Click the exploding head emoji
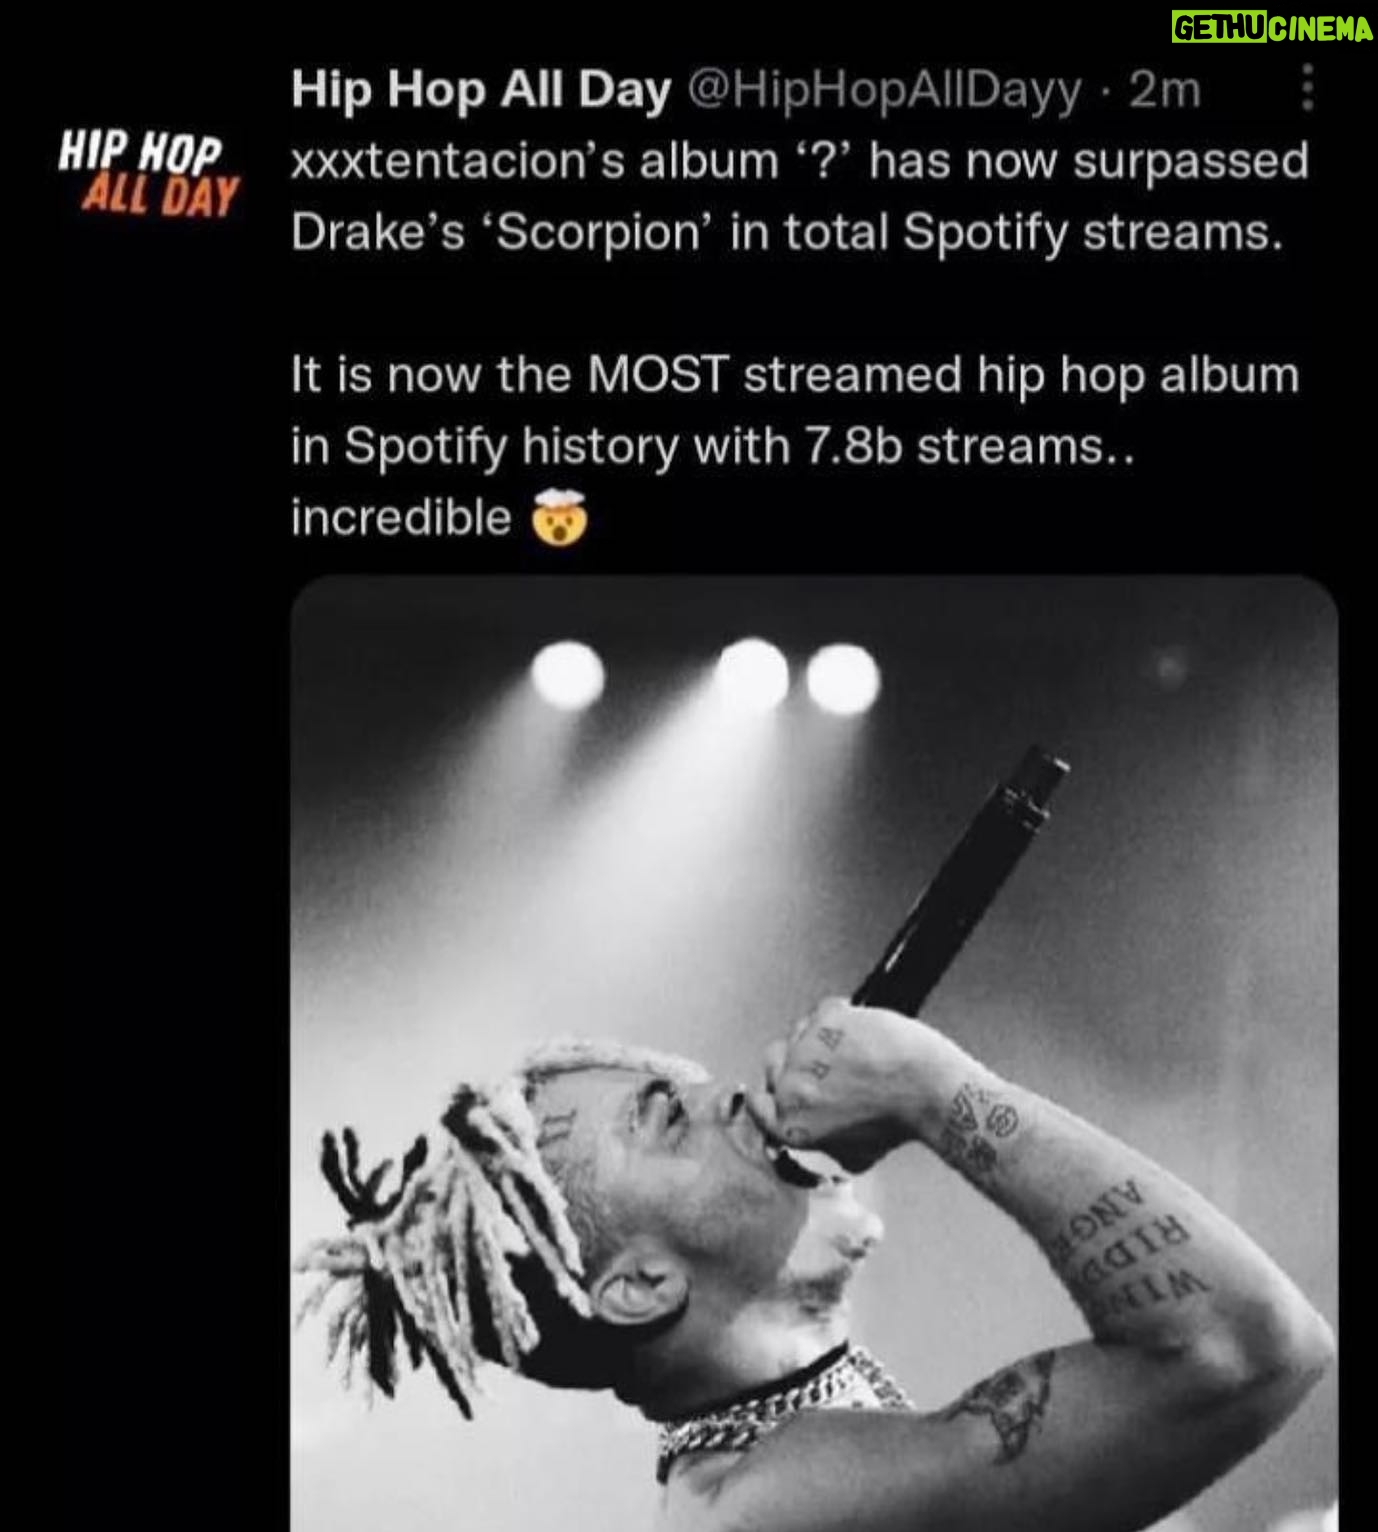Image resolution: width=1378 pixels, height=1532 pixels. (560, 519)
